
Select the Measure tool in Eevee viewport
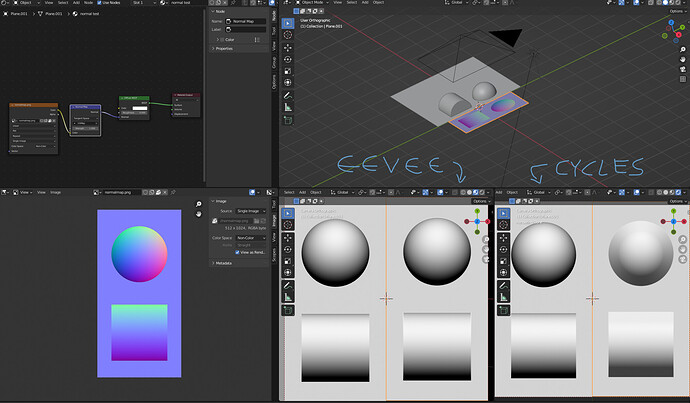coord(288,297)
